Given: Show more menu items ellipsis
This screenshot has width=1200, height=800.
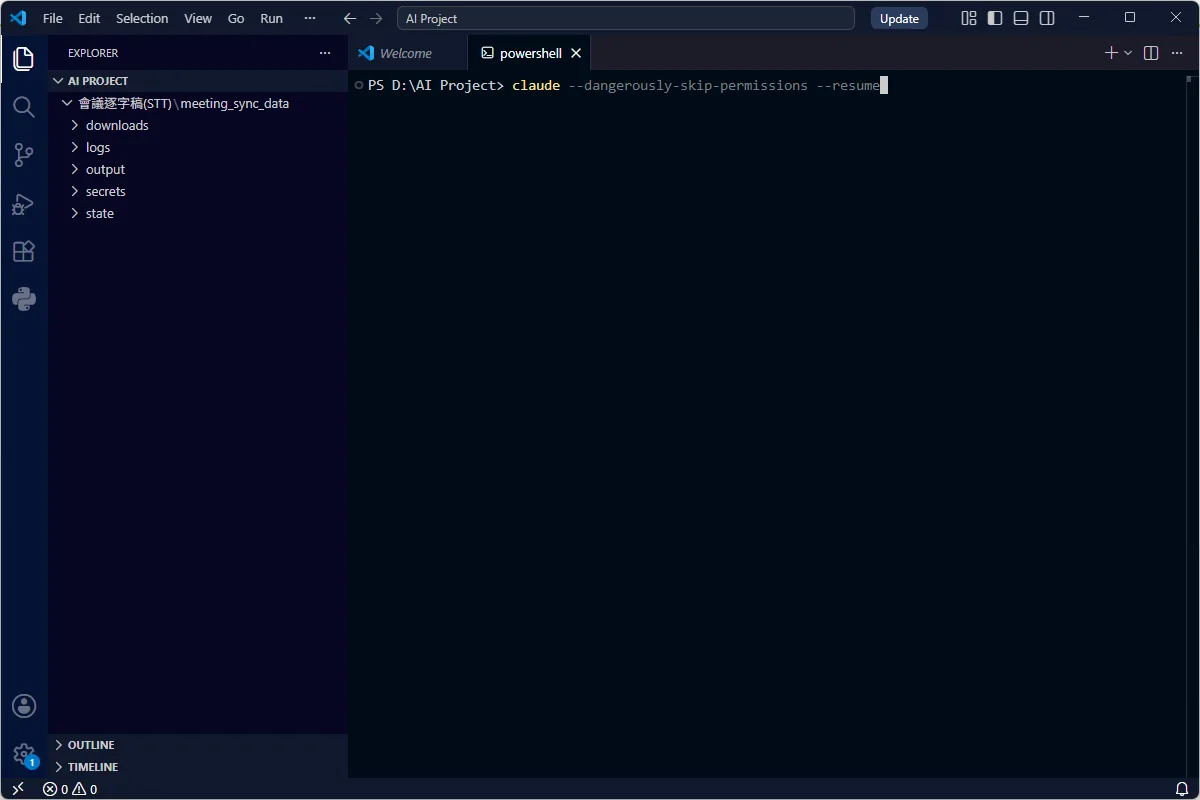Looking at the screenshot, I should (x=310, y=18).
